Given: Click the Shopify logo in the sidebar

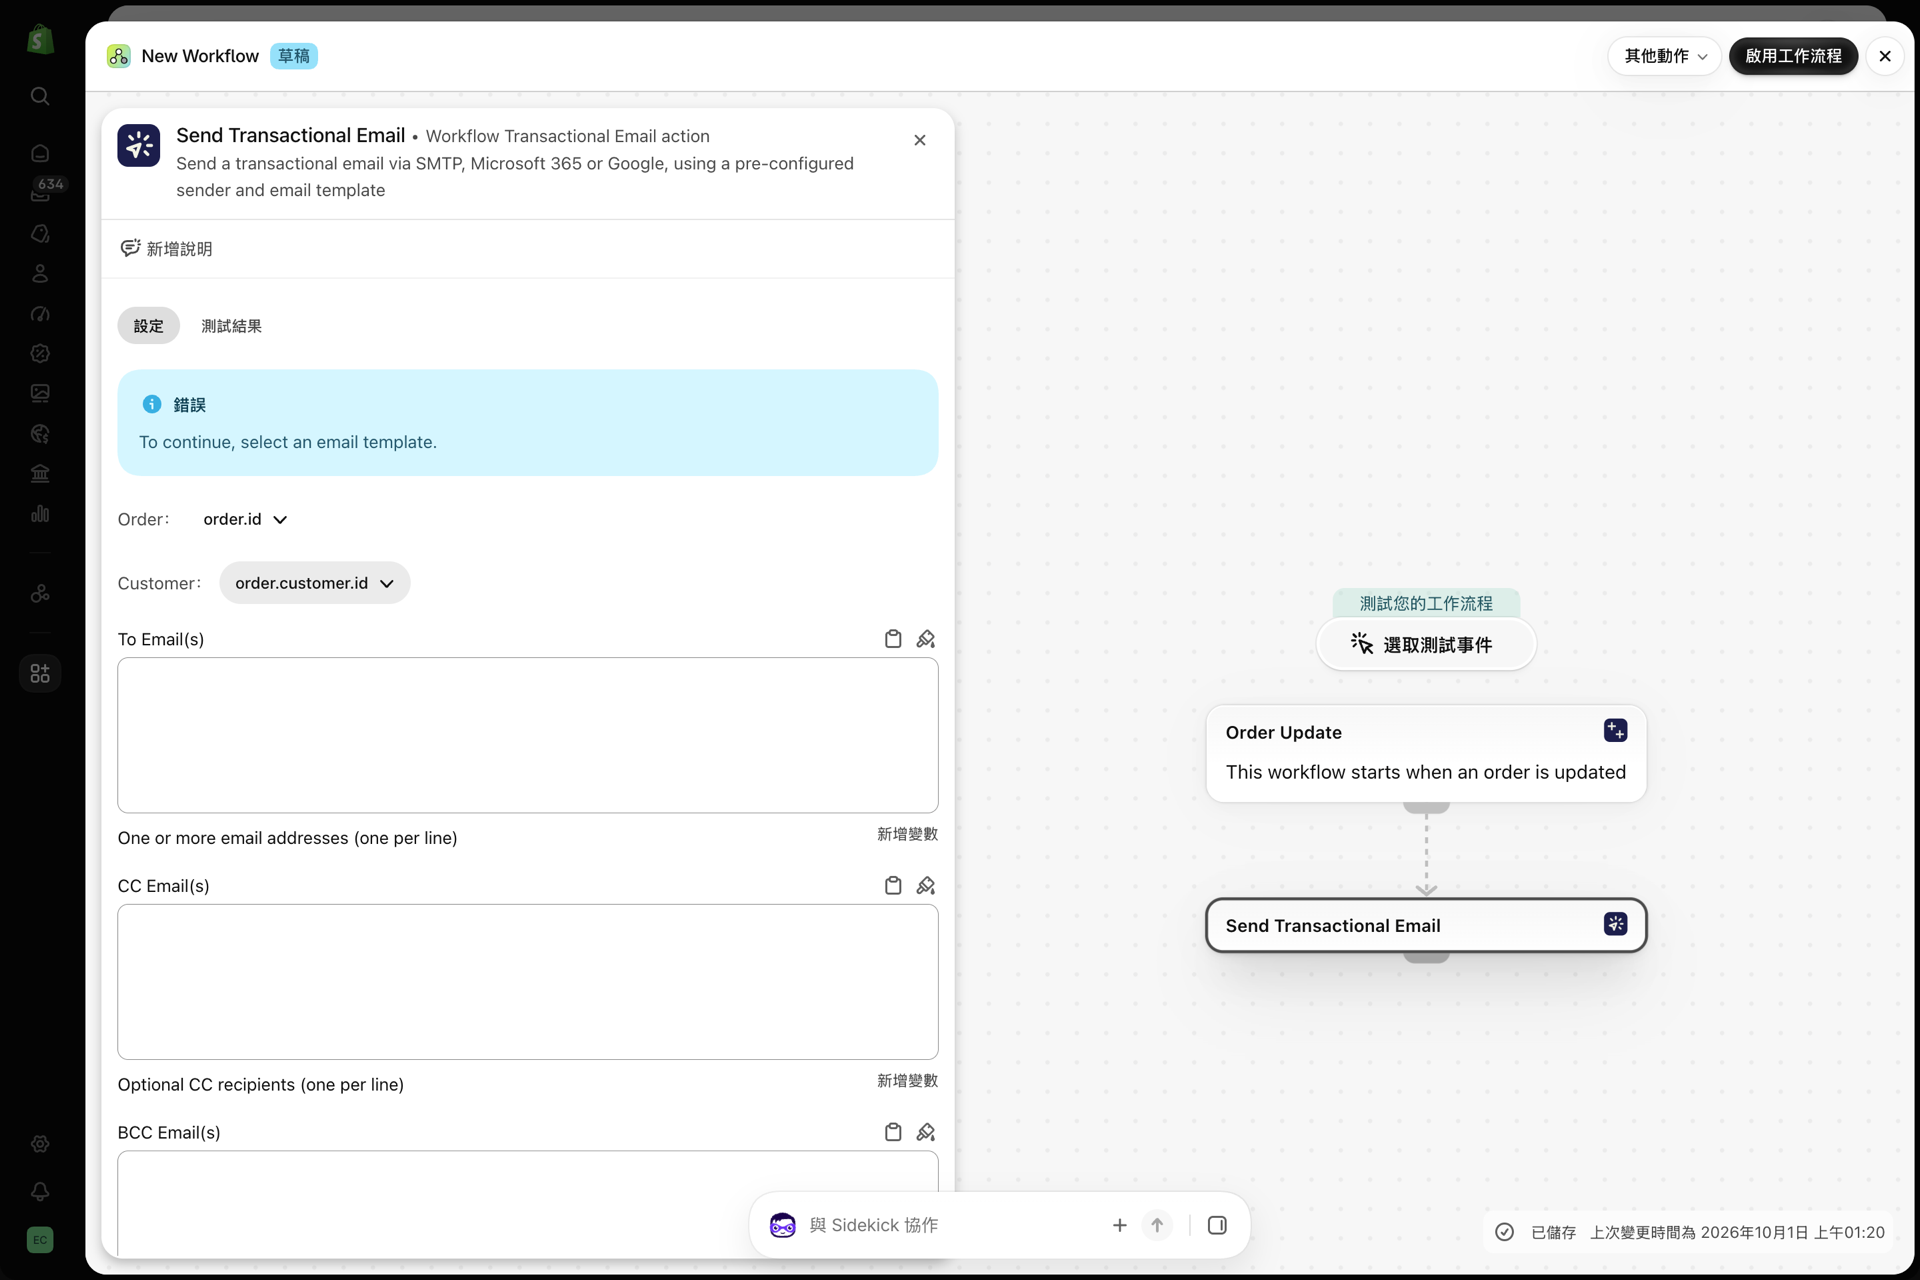Looking at the screenshot, I should pos(40,40).
